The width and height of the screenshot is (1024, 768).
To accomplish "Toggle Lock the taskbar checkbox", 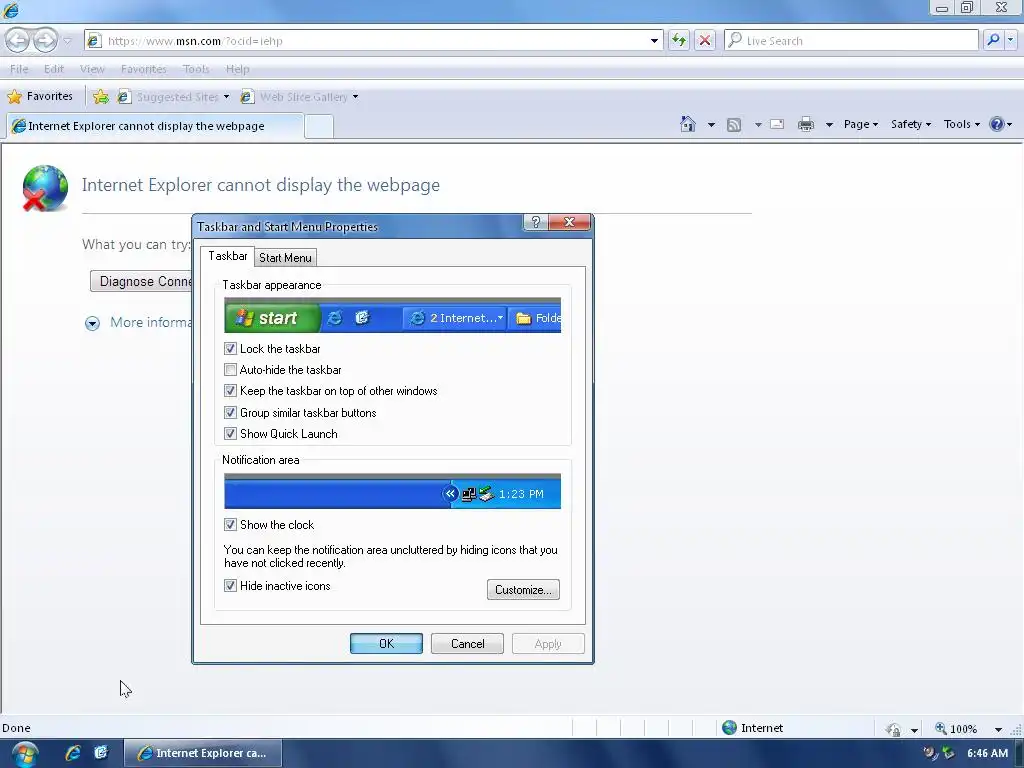I will [x=230, y=349].
